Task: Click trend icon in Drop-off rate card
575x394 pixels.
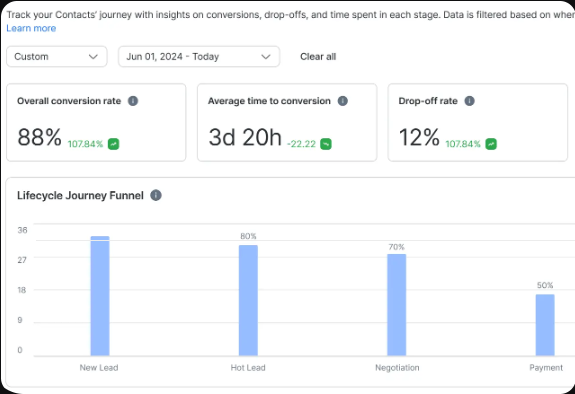Action: tap(491, 144)
